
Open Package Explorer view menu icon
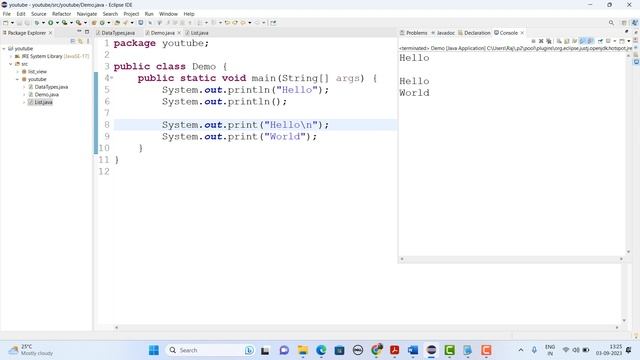(88, 41)
